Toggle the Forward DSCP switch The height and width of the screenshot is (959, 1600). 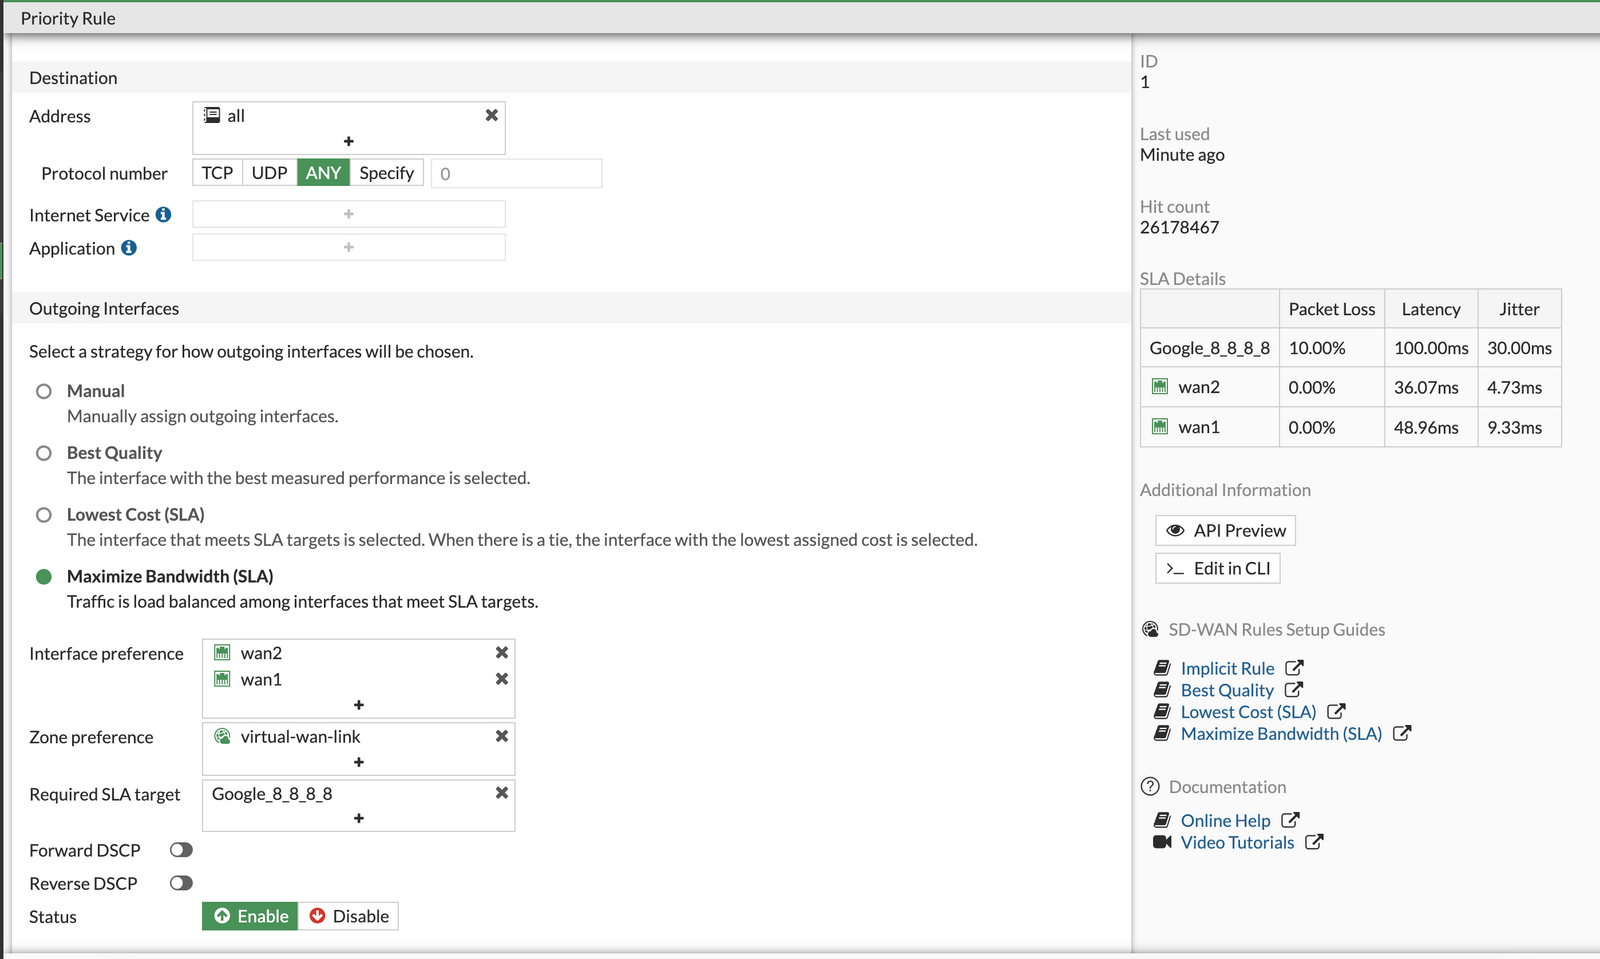pyautogui.click(x=180, y=849)
